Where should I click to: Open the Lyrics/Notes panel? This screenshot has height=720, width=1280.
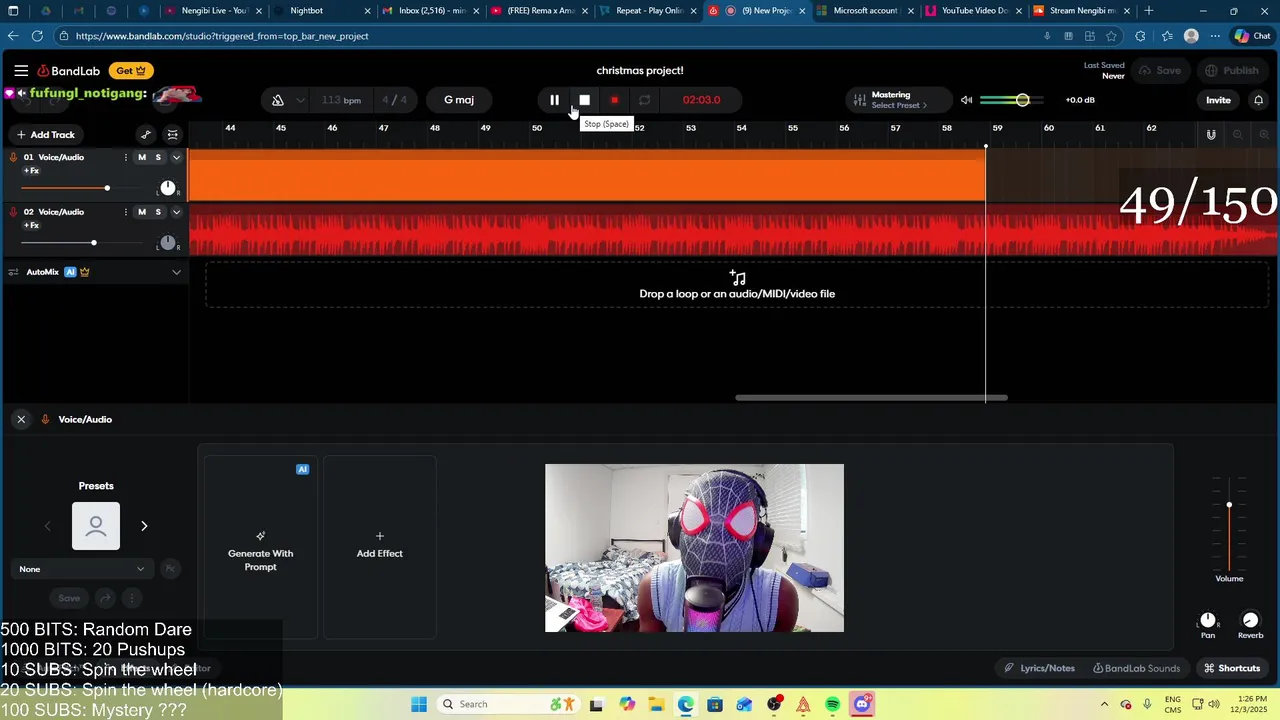click(x=1040, y=668)
